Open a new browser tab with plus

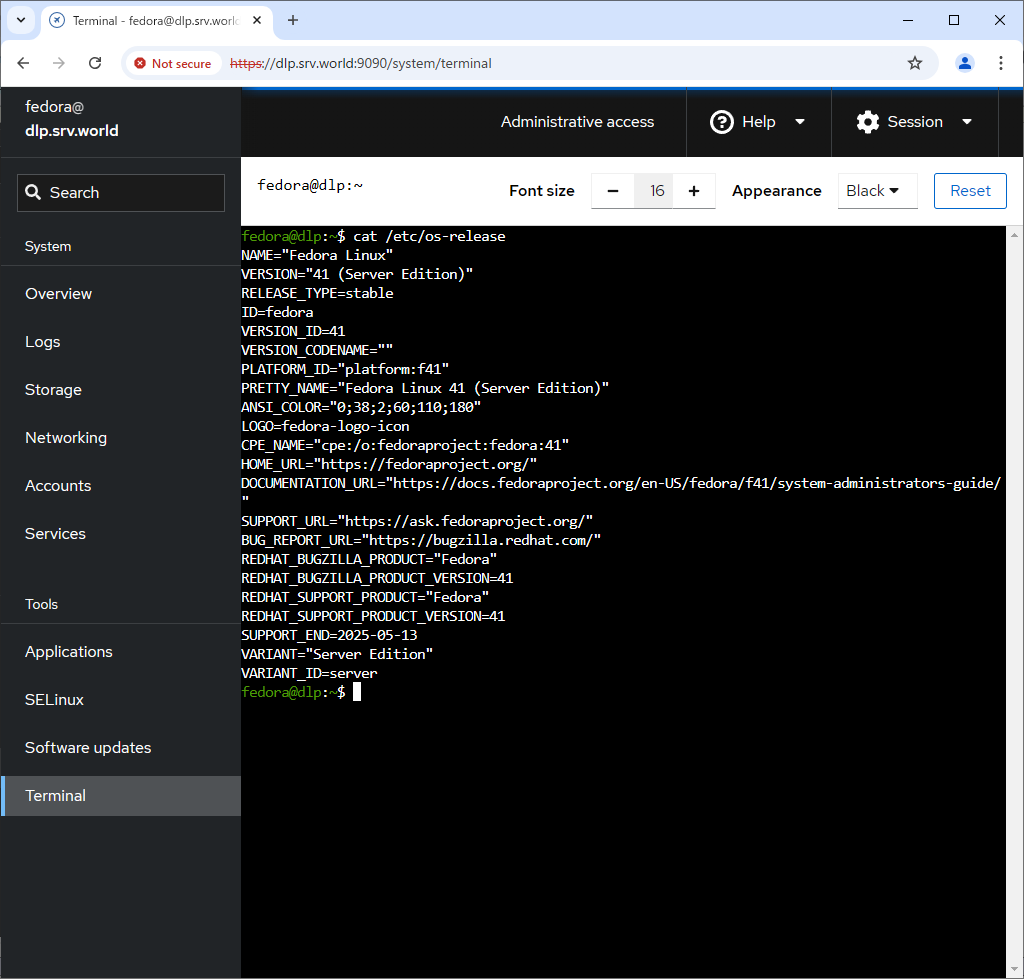point(293,20)
